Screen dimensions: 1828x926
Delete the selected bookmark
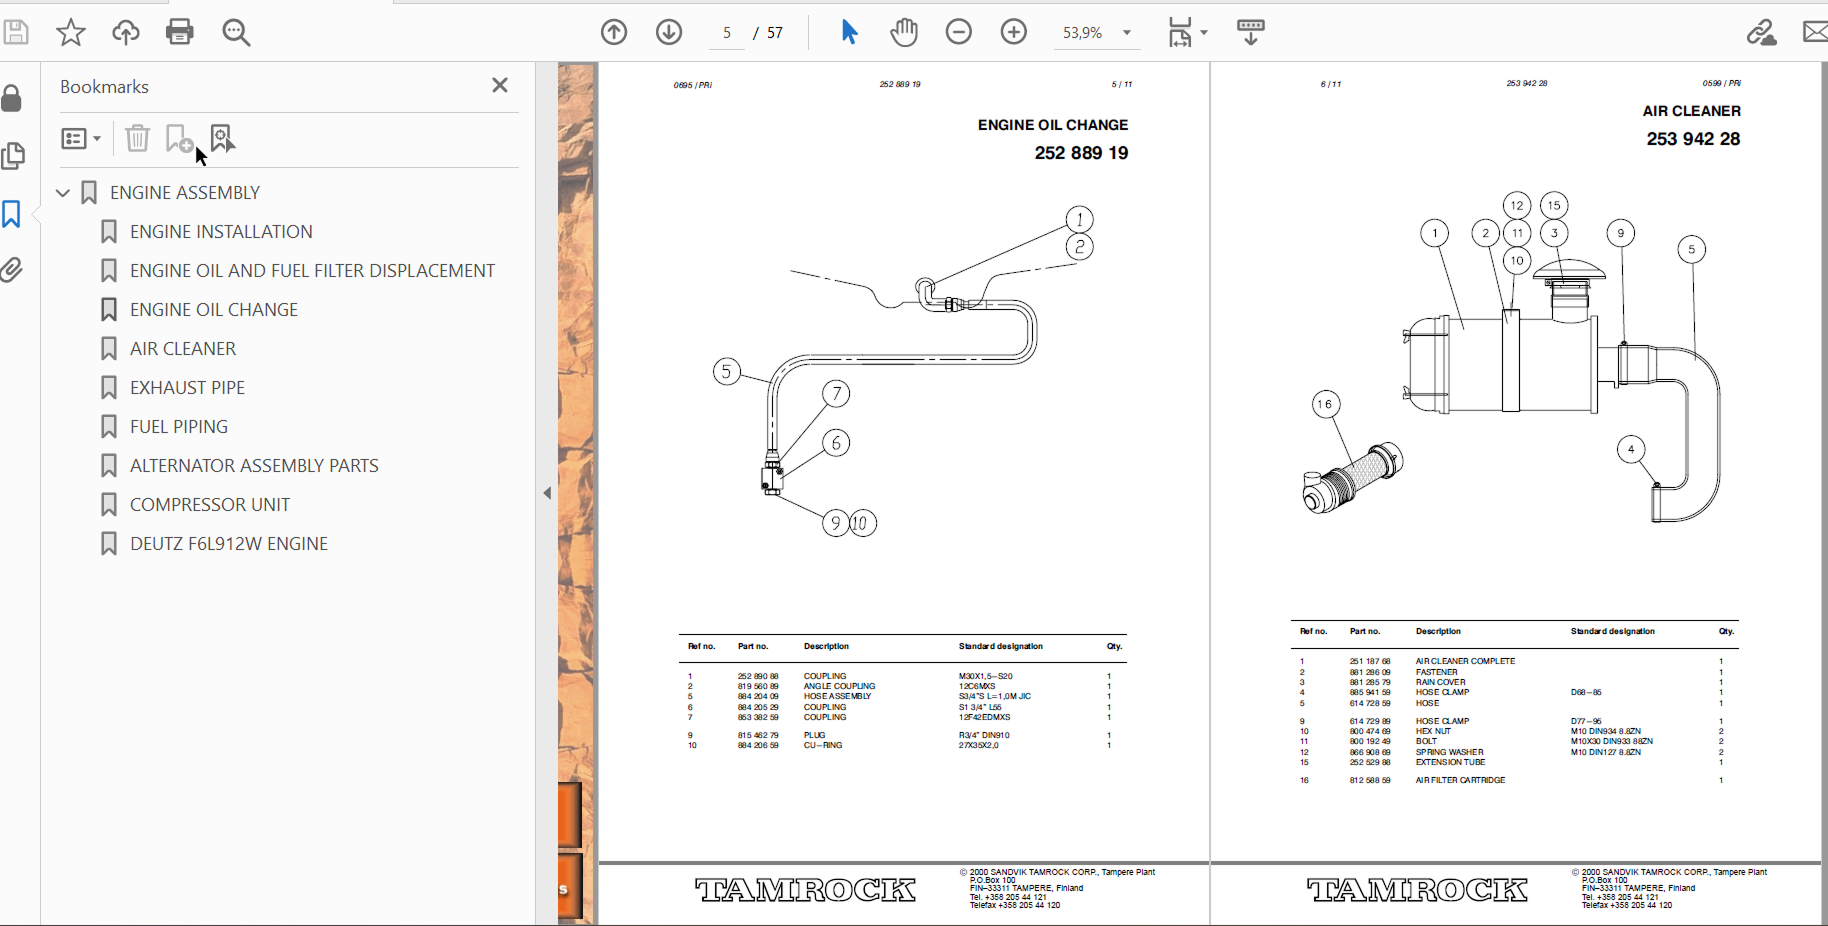click(138, 138)
